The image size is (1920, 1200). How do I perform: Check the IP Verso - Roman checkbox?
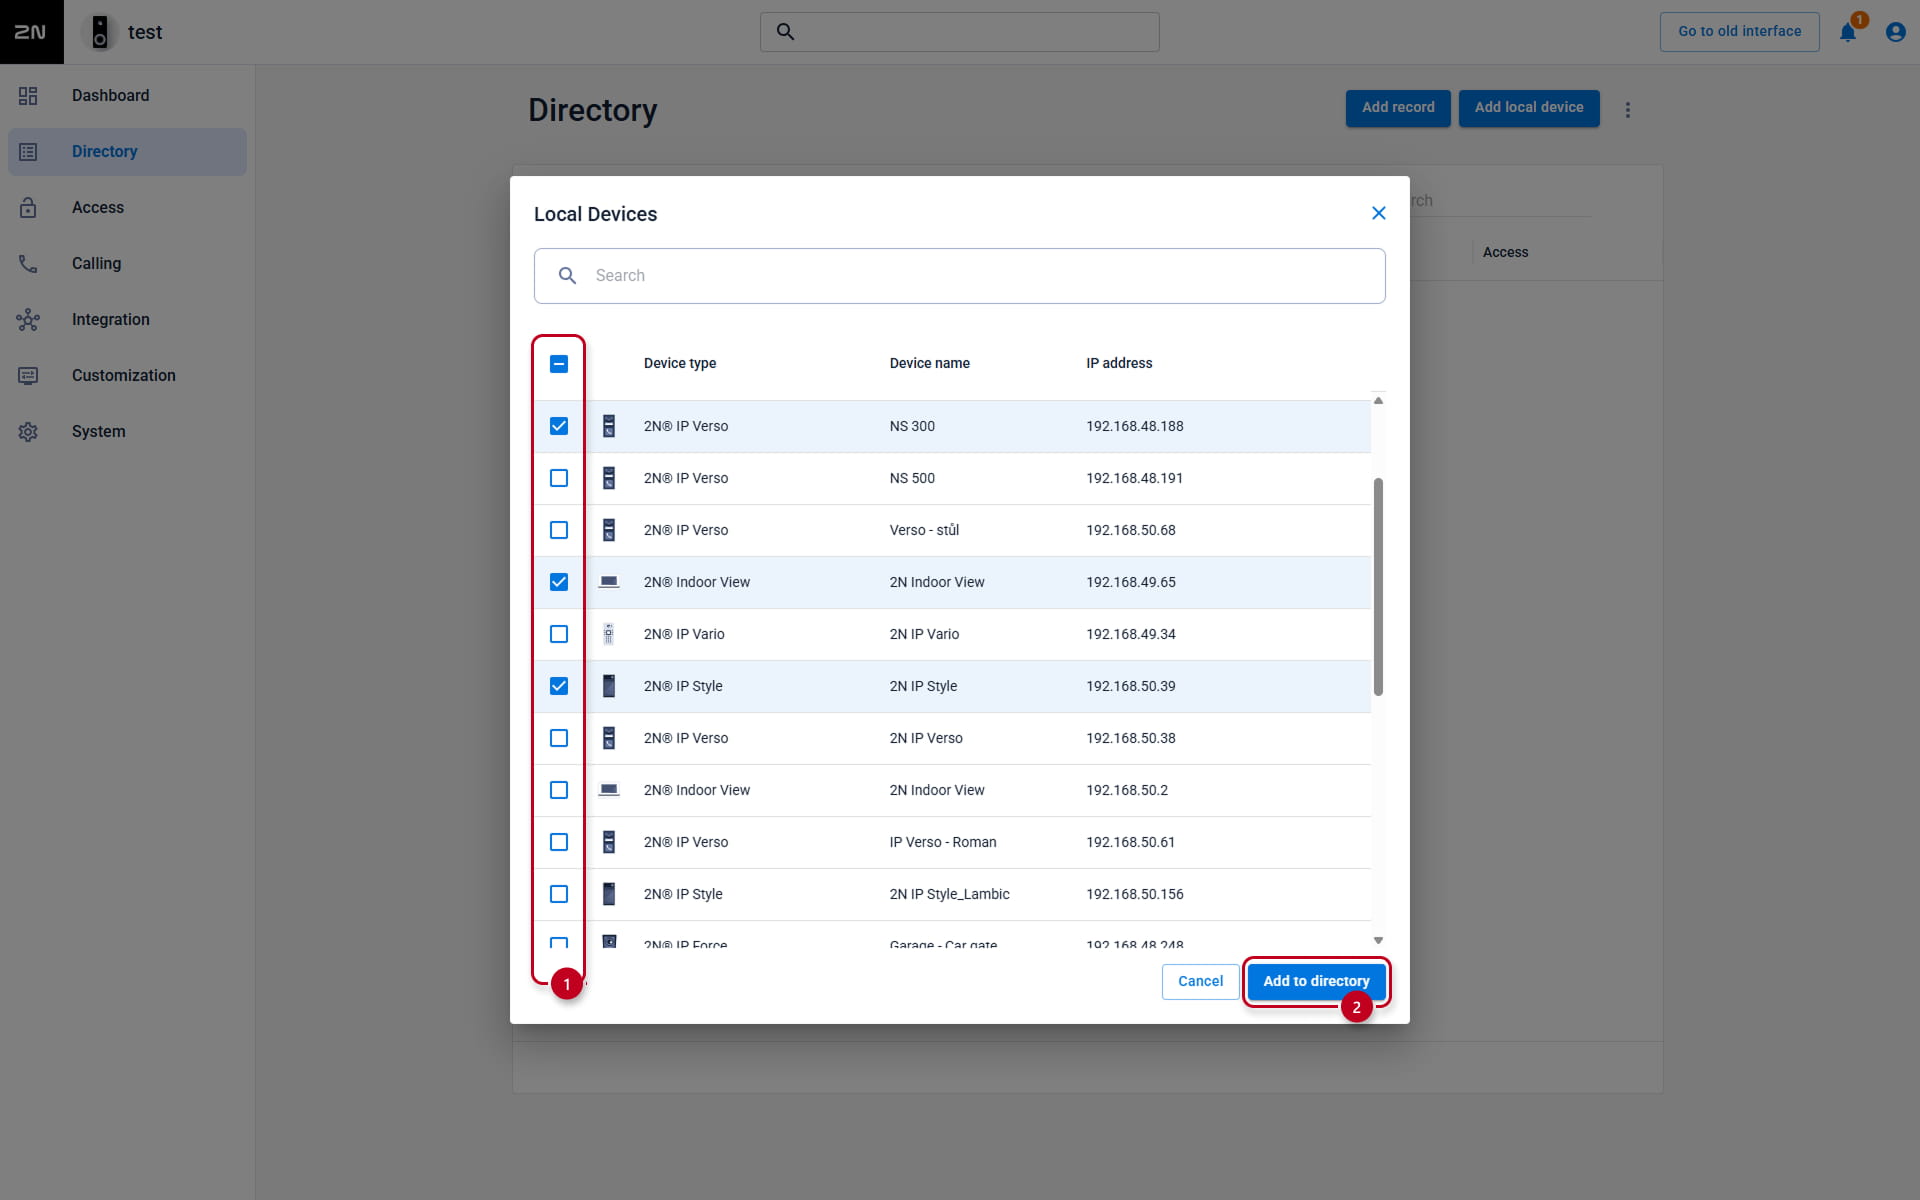click(x=559, y=842)
